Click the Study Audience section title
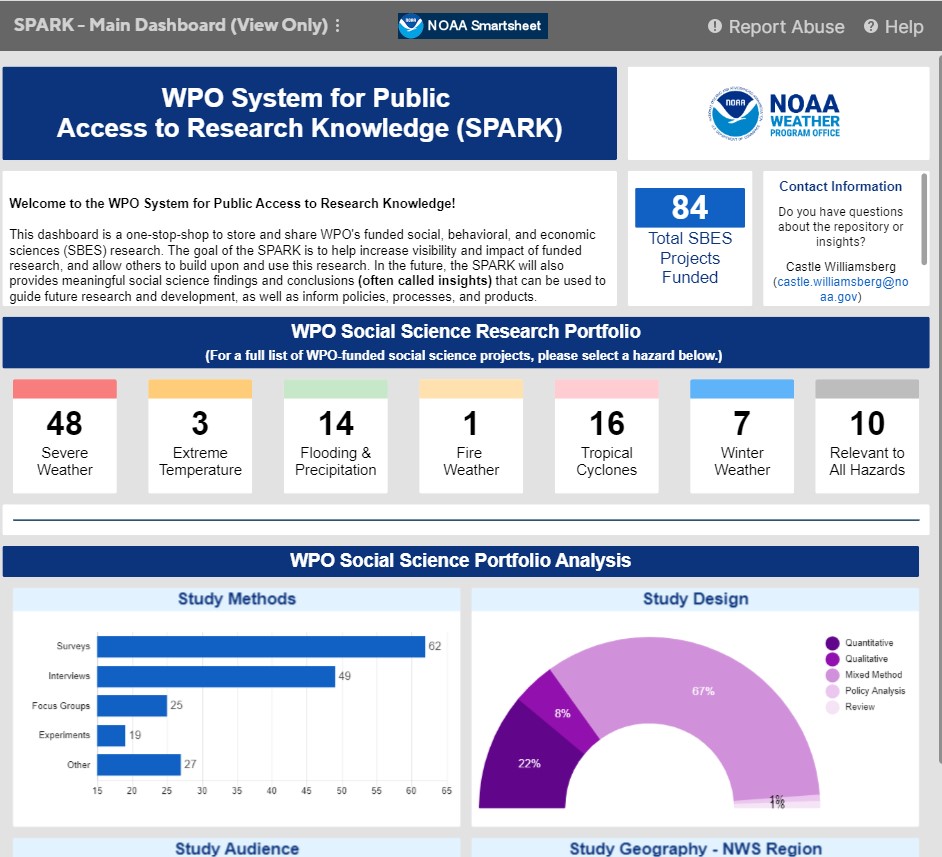This screenshot has height=857, width=942. (237, 848)
